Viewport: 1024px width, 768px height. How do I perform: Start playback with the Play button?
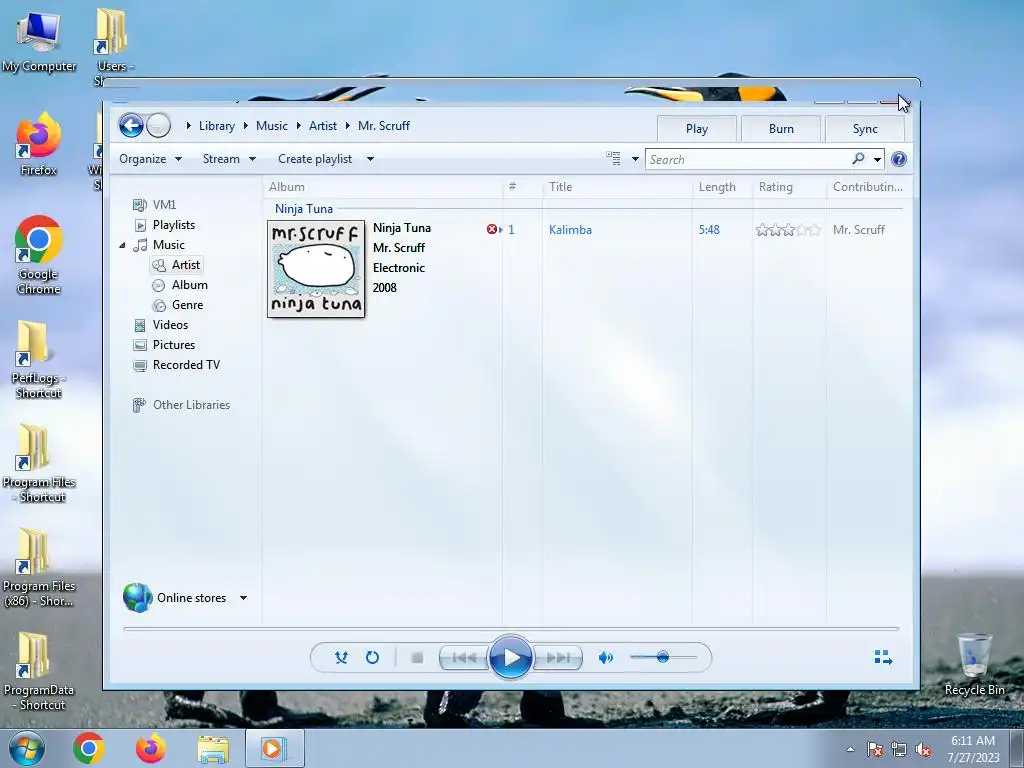[511, 658]
